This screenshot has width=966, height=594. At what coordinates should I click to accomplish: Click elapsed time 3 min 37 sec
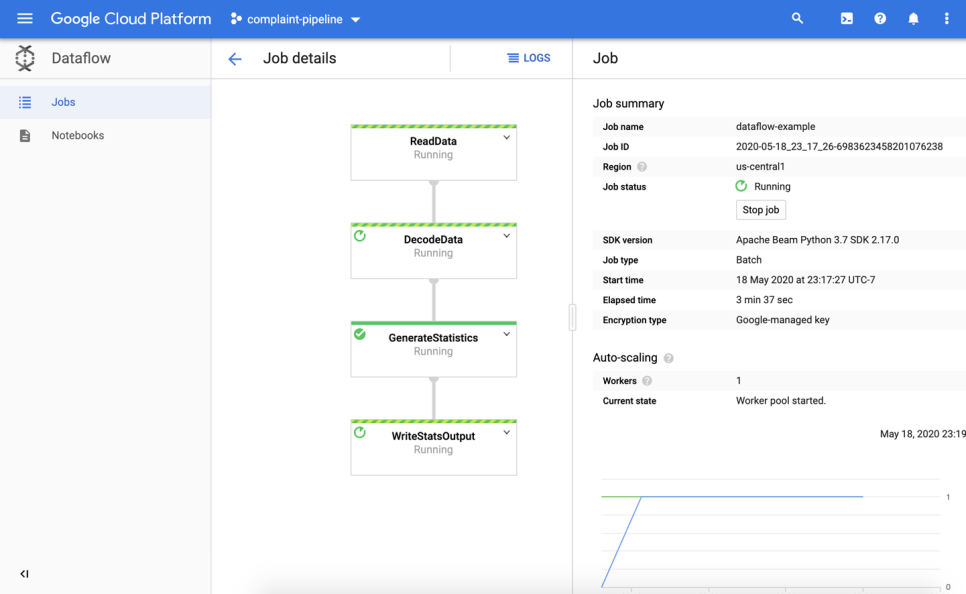[764, 300]
